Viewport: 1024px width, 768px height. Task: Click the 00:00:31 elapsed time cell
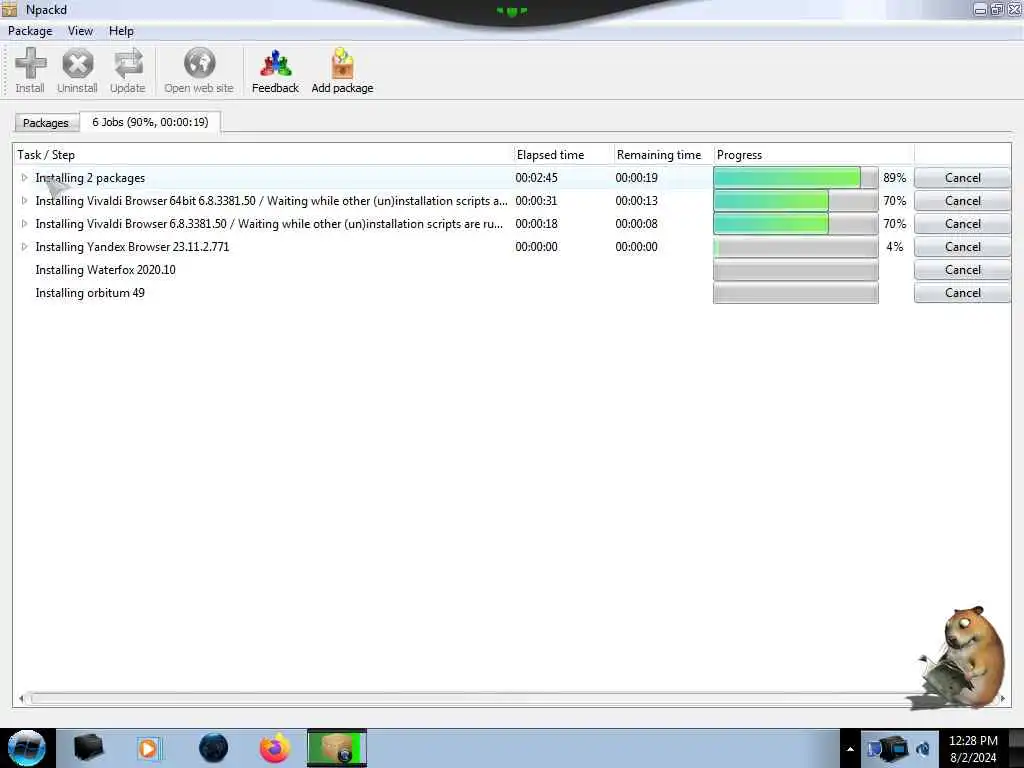(536, 200)
